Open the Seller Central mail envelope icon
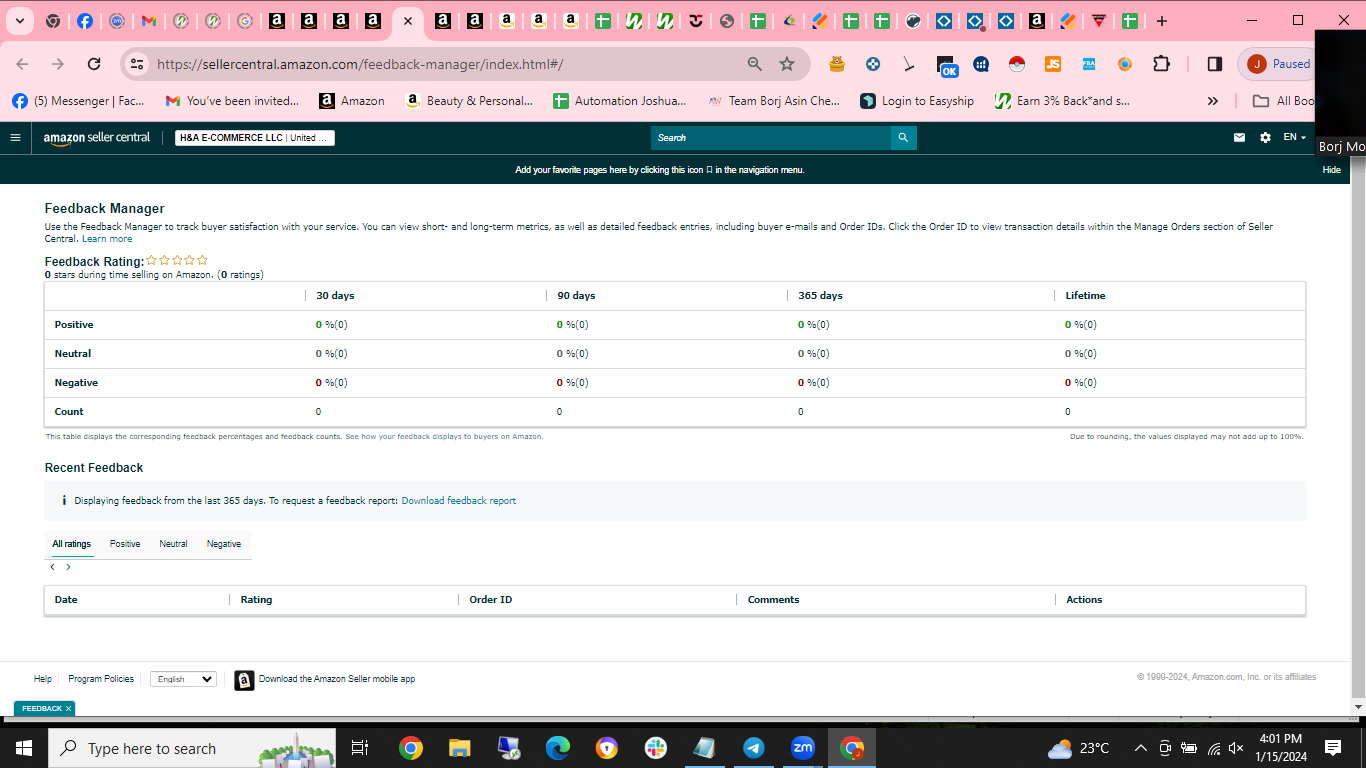Screen dimensions: 1366x768 click(x=1240, y=138)
